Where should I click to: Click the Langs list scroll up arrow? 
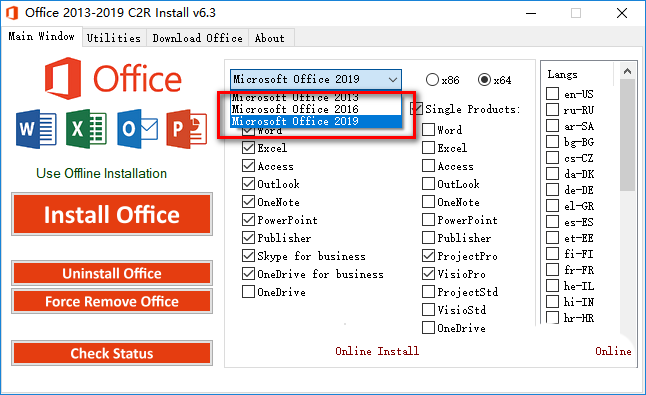coord(627,71)
